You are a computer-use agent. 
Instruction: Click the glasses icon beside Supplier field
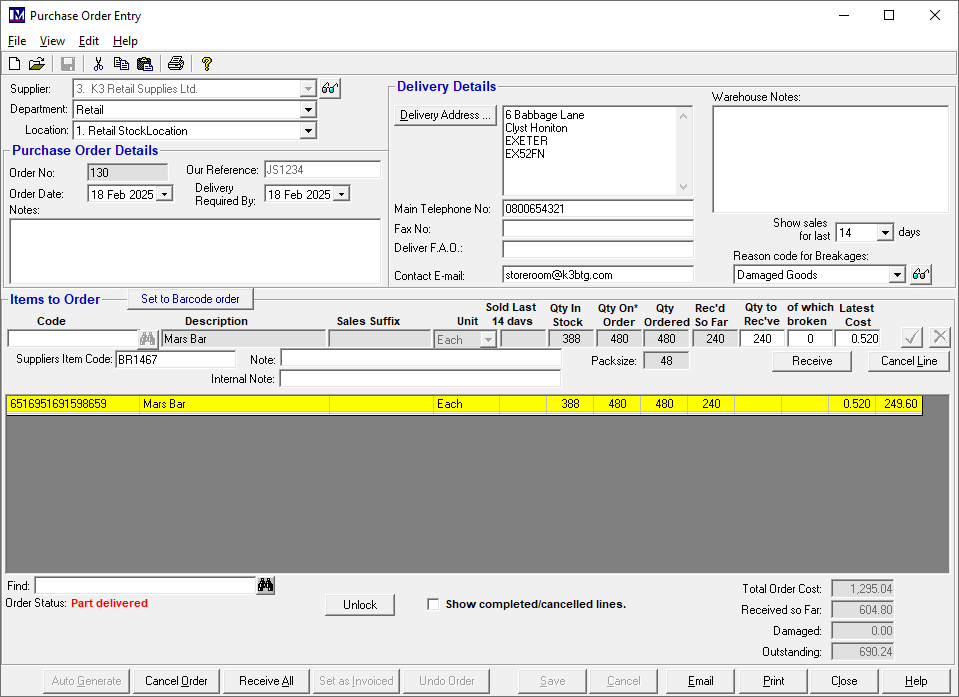[x=330, y=89]
